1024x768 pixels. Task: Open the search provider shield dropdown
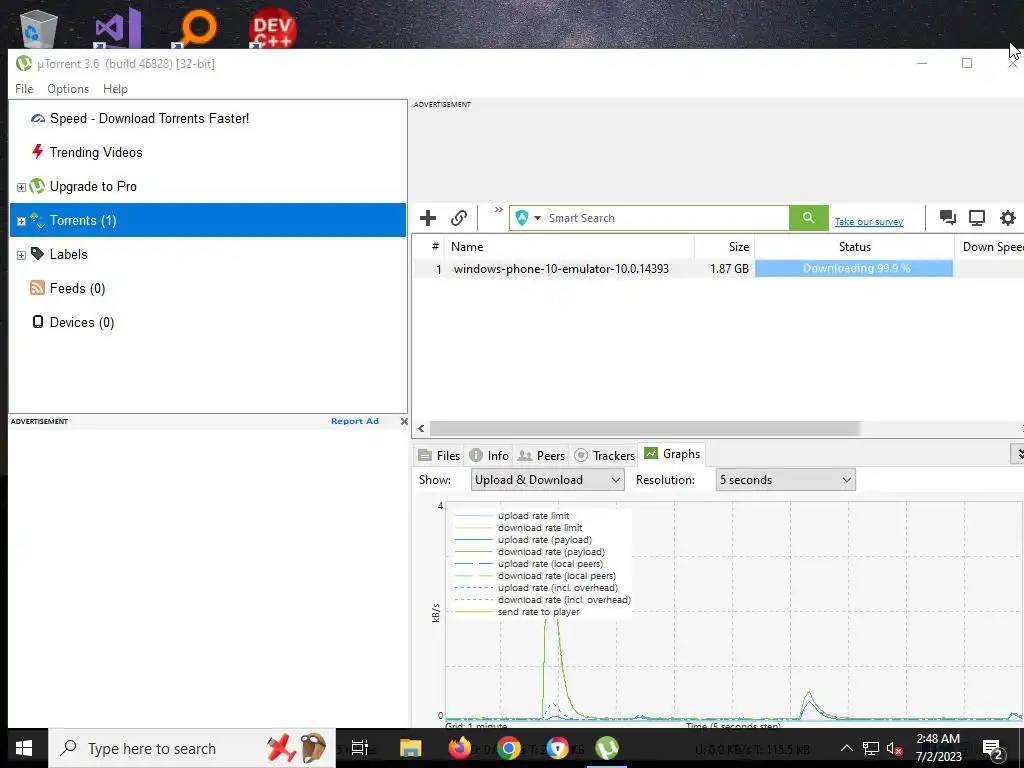point(528,218)
